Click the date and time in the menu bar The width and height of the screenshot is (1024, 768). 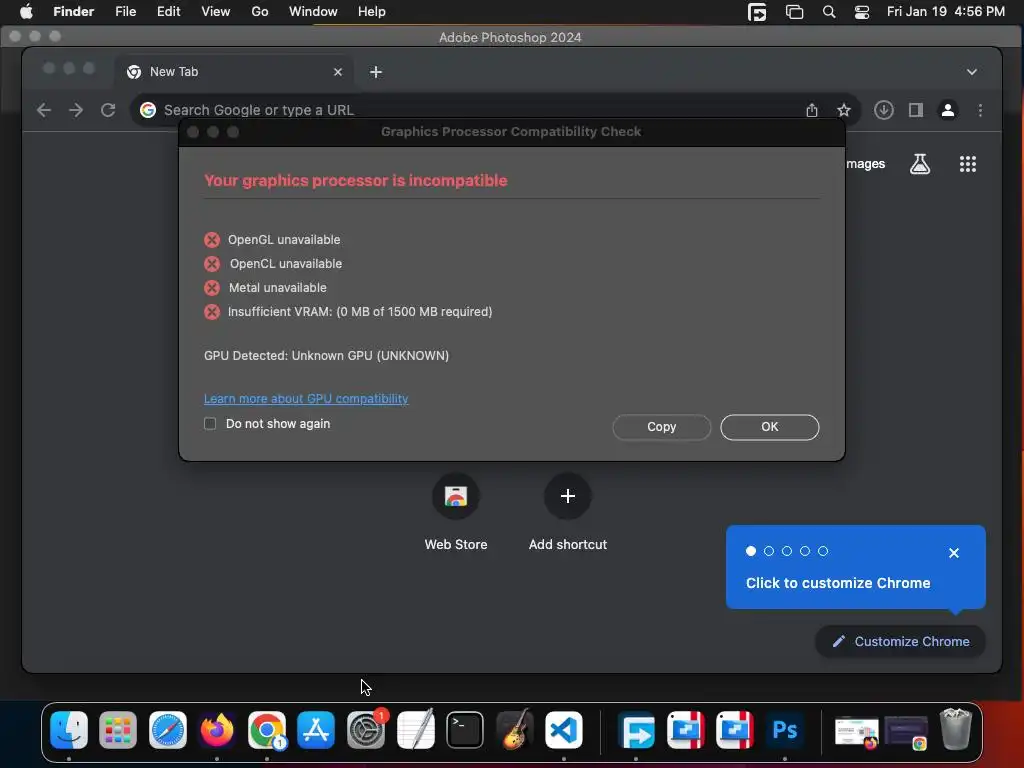pos(946,12)
